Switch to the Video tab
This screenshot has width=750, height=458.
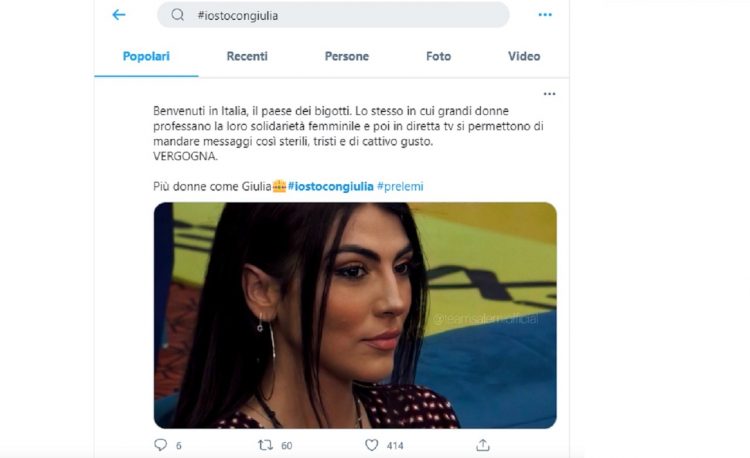coord(524,56)
